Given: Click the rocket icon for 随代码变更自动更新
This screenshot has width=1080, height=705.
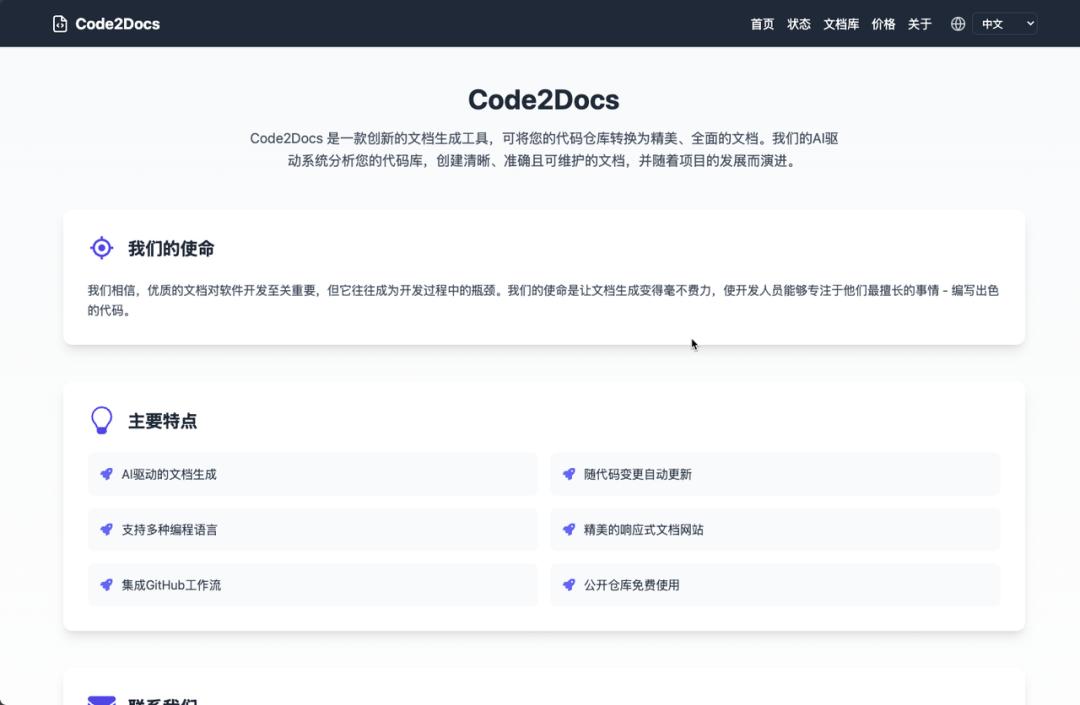Looking at the screenshot, I should pyautogui.click(x=568, y=474).
